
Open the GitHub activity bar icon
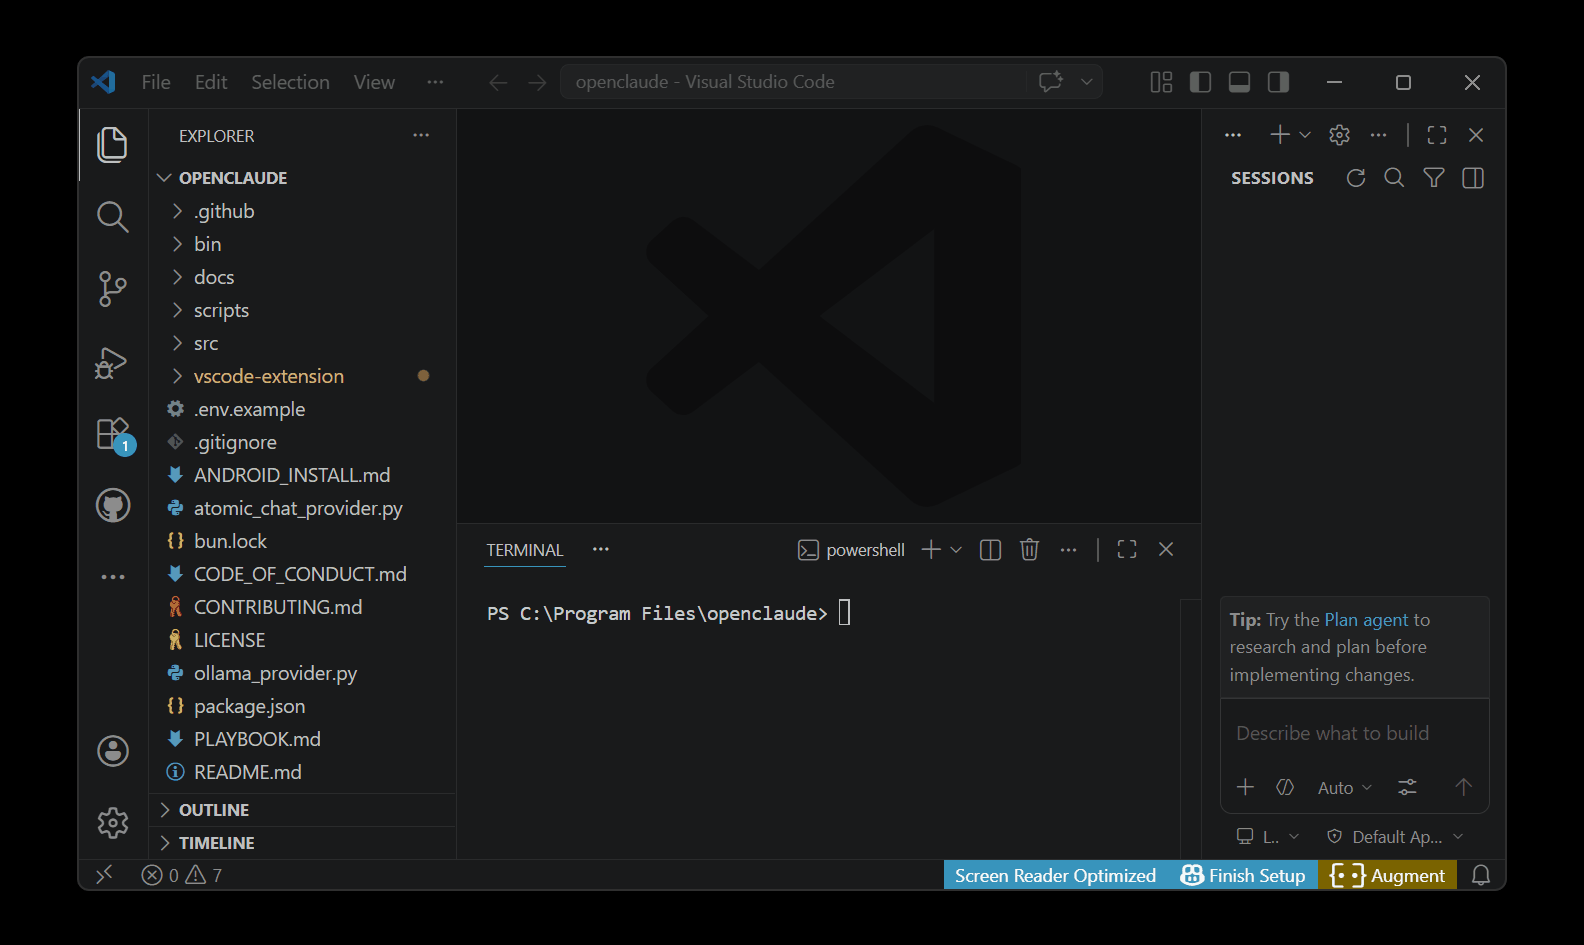point(112,506)
